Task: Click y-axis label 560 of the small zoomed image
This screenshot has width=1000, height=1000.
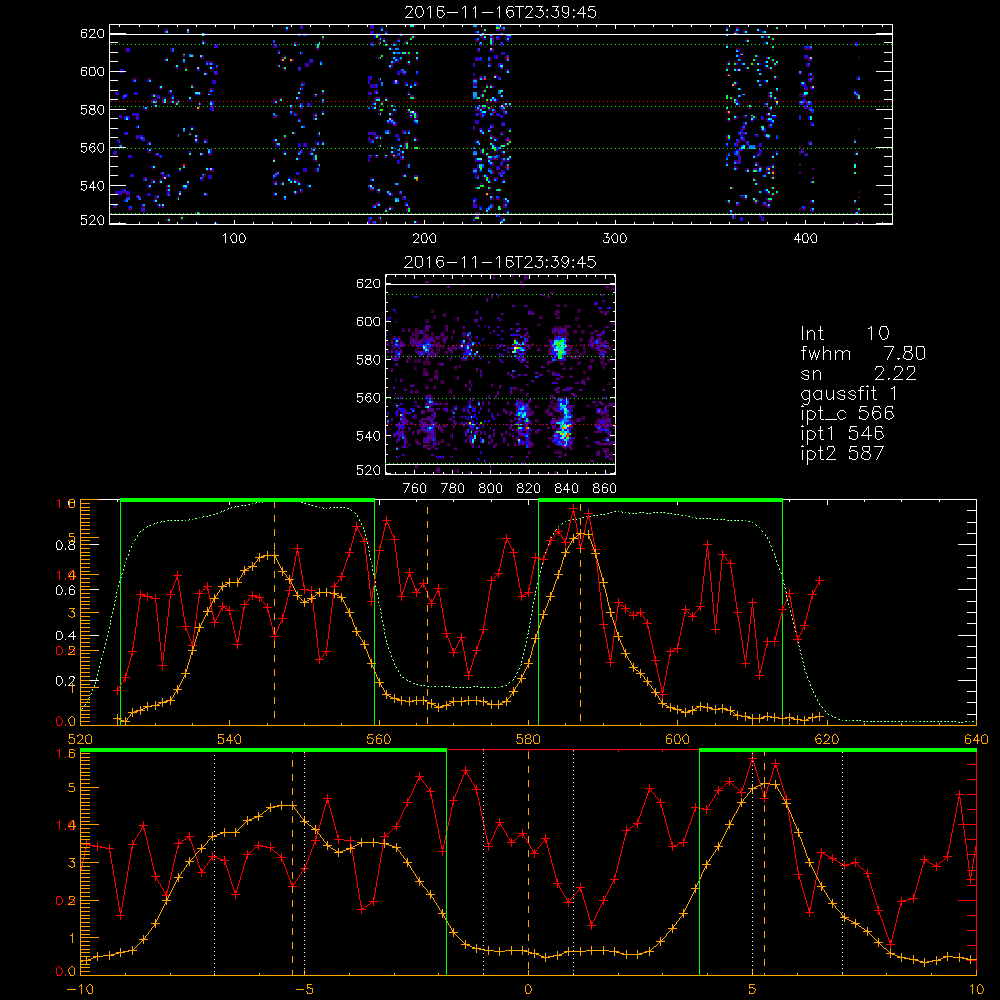Action: click(368, 398)
